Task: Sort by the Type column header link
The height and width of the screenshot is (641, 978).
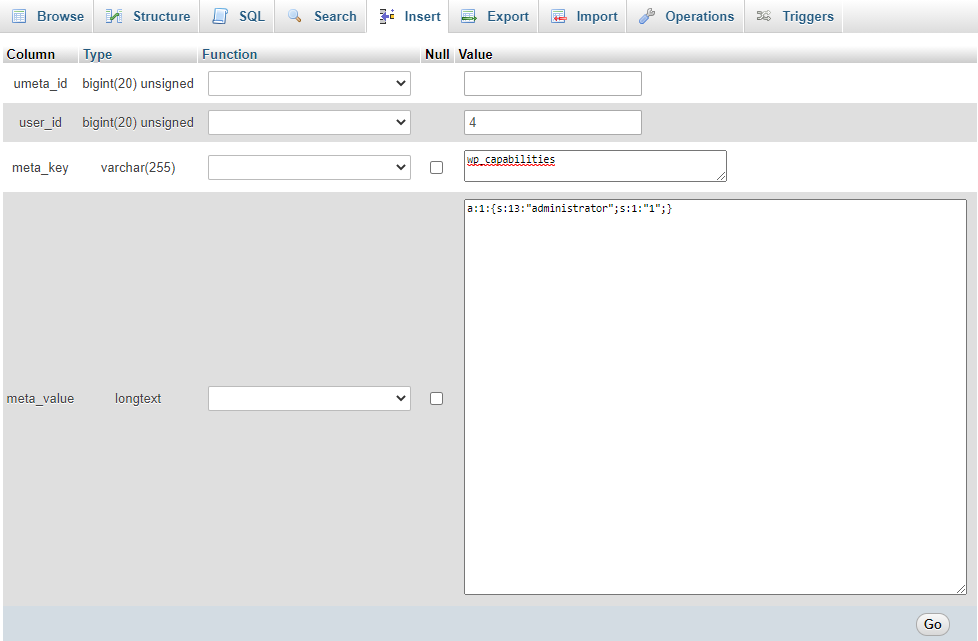Action: [x=97, y=54]
